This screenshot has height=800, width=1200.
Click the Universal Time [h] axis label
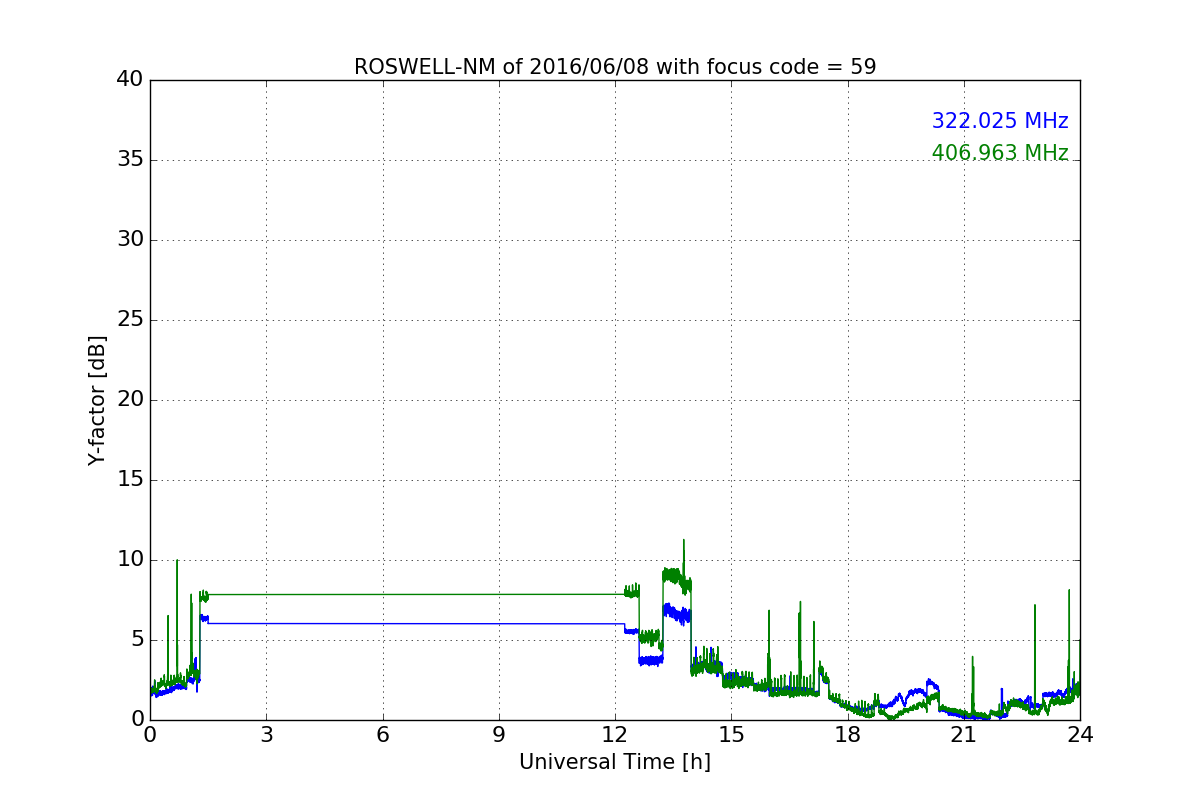click(615, 762)
